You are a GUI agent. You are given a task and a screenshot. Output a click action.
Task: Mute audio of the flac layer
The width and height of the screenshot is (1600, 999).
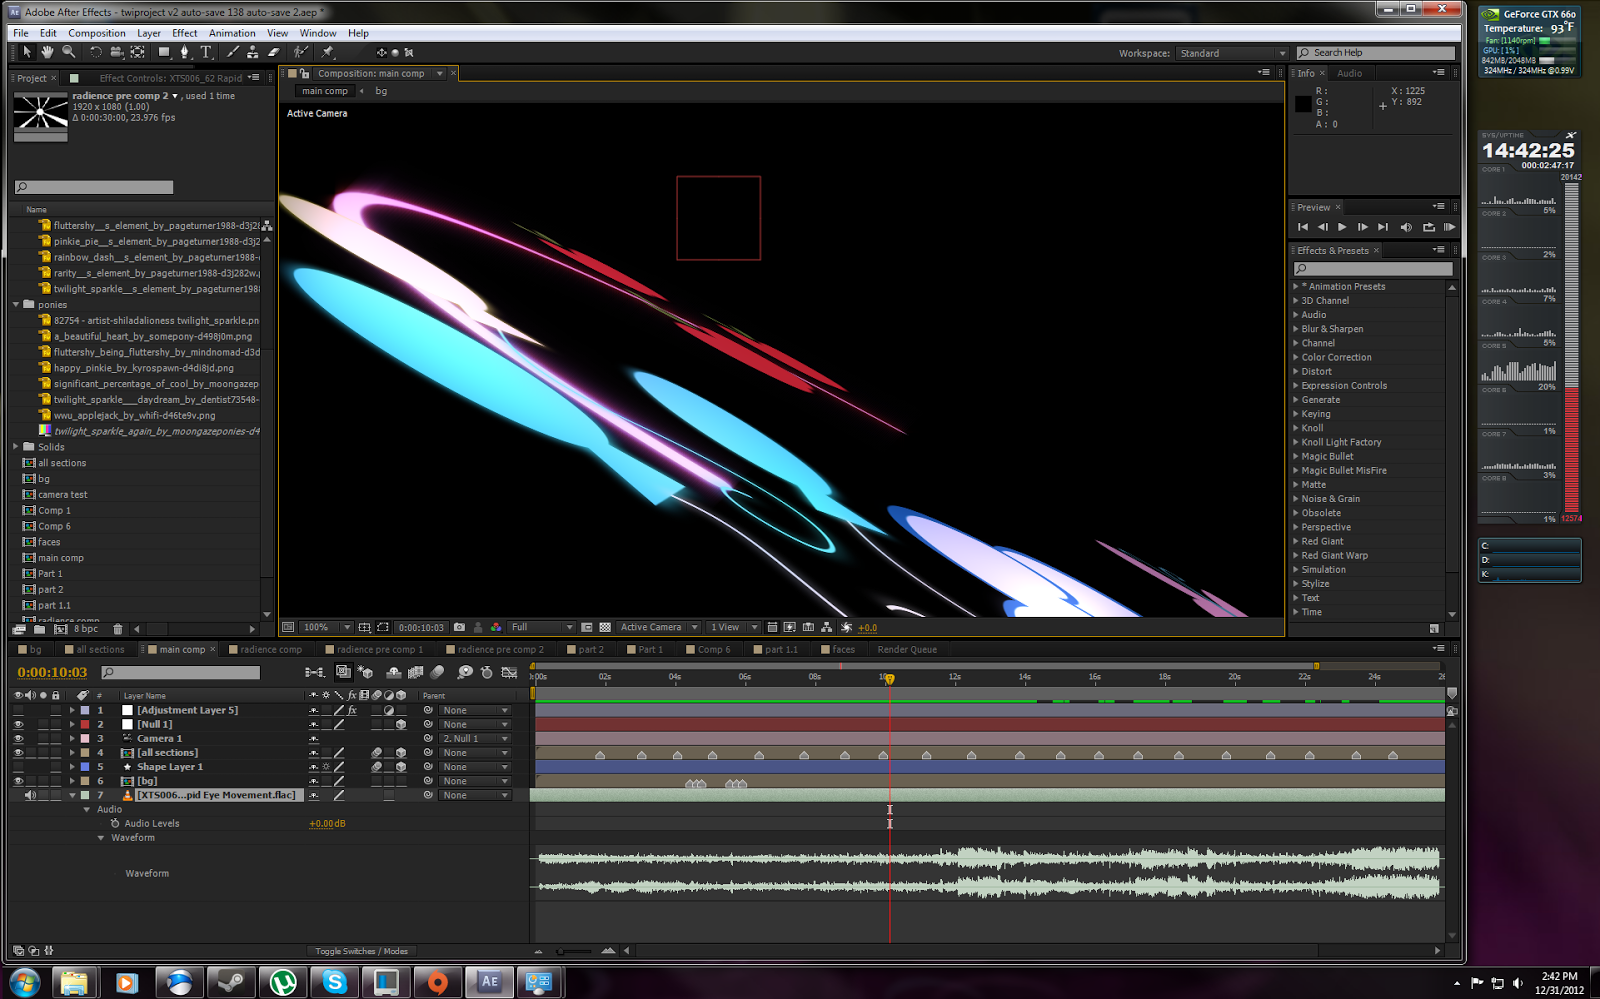coord(30,795)
